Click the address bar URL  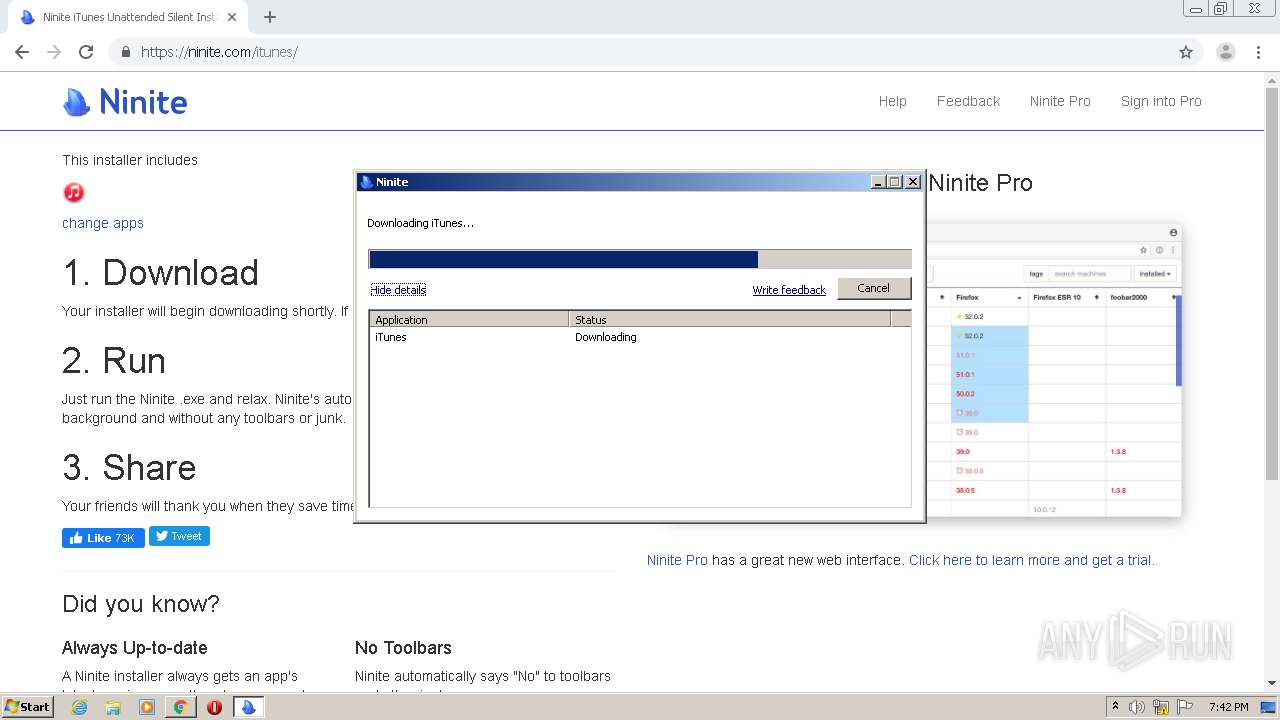[219, 52]
